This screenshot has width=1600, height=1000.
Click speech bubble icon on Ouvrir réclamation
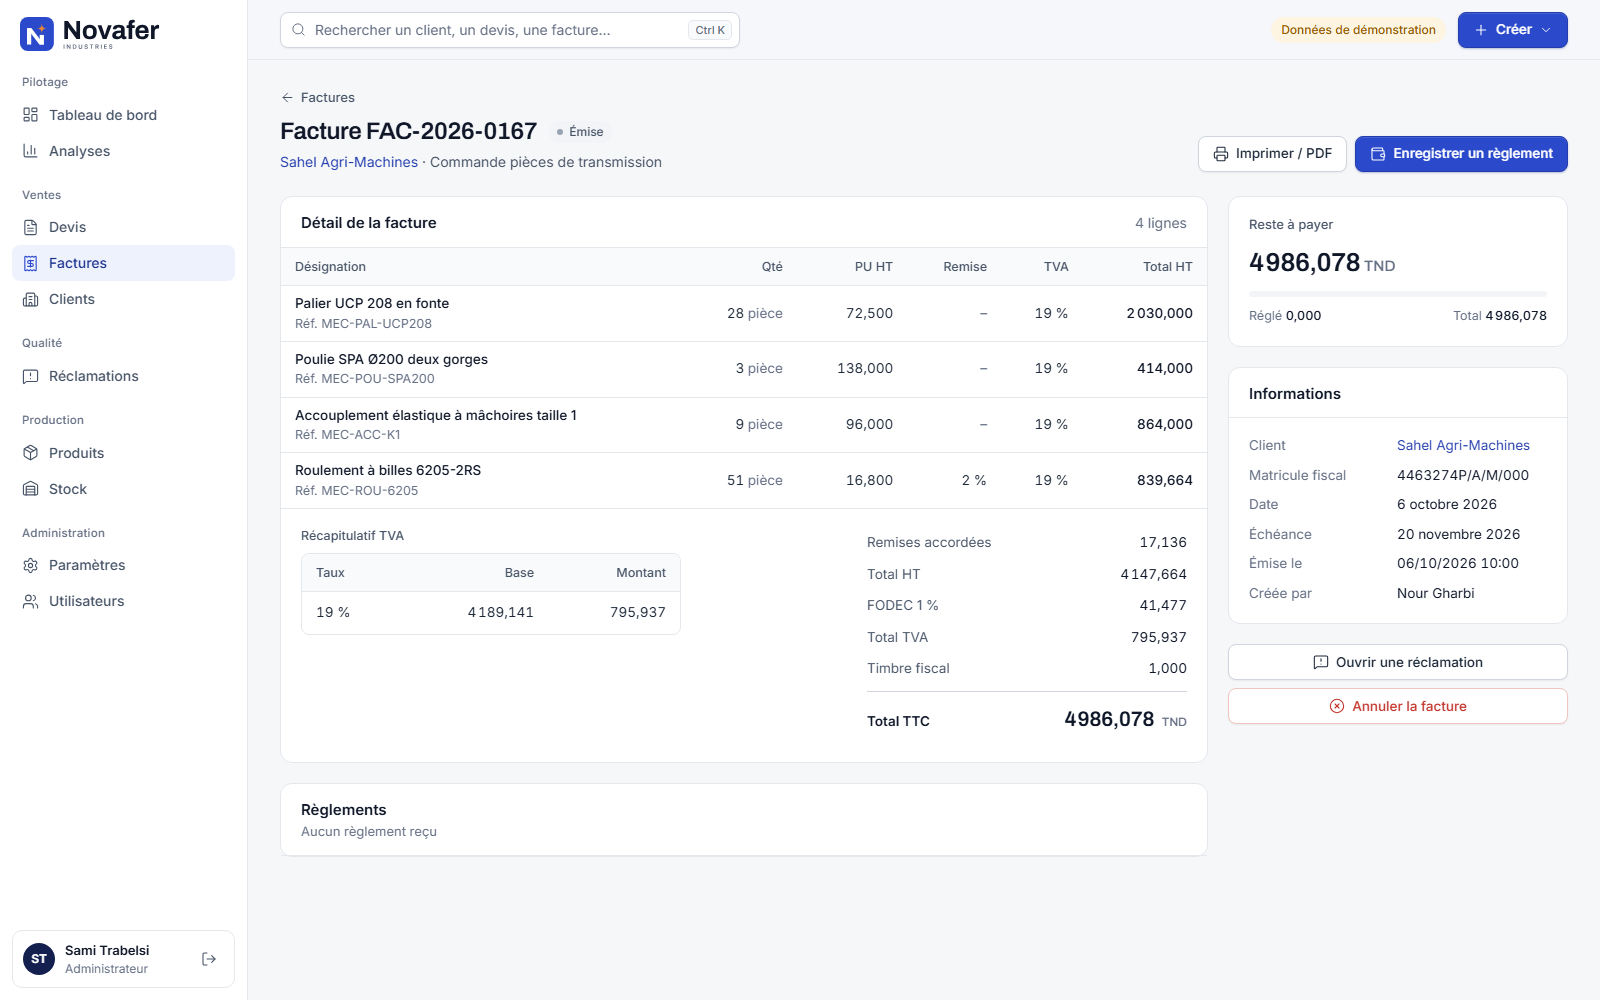pos(1321,662)
